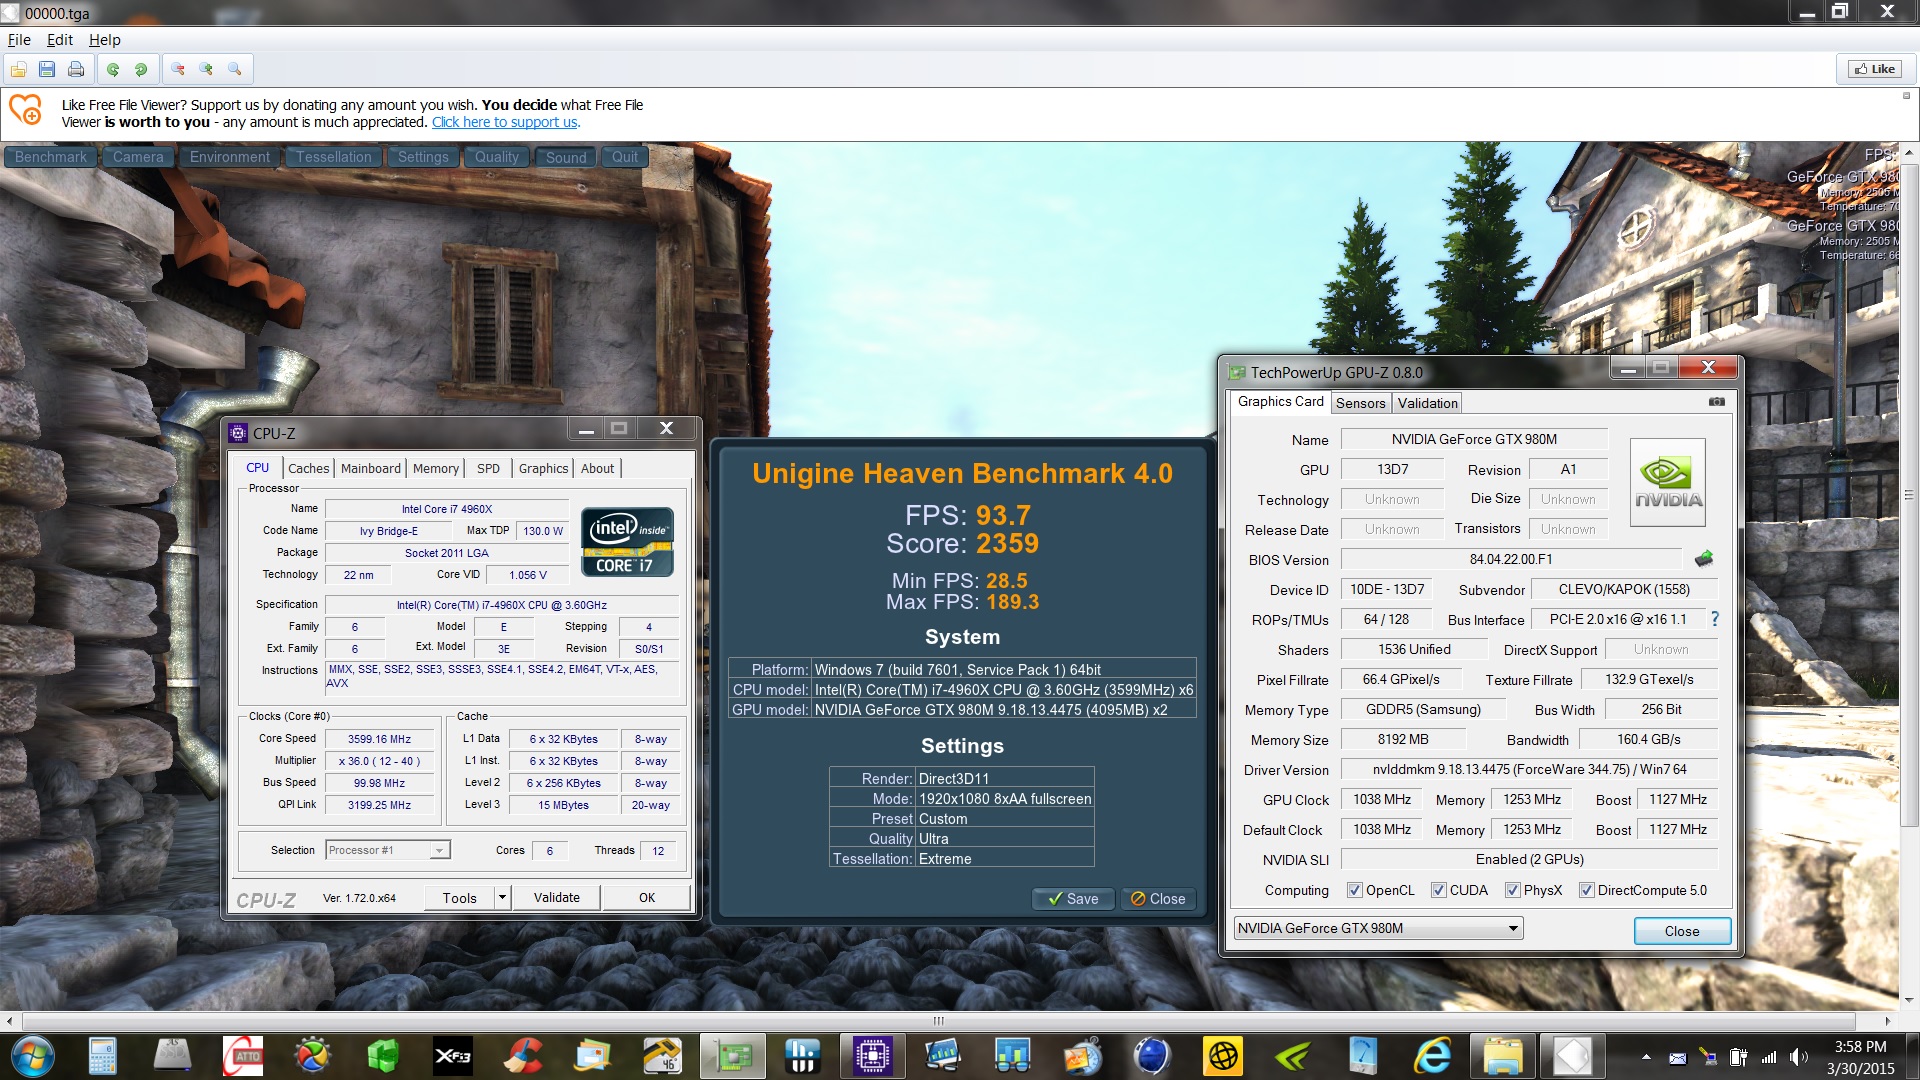Click the volume speaker tray icon
The height and width of the screenshot is (1080, 1920).
pos(1798,1057)
